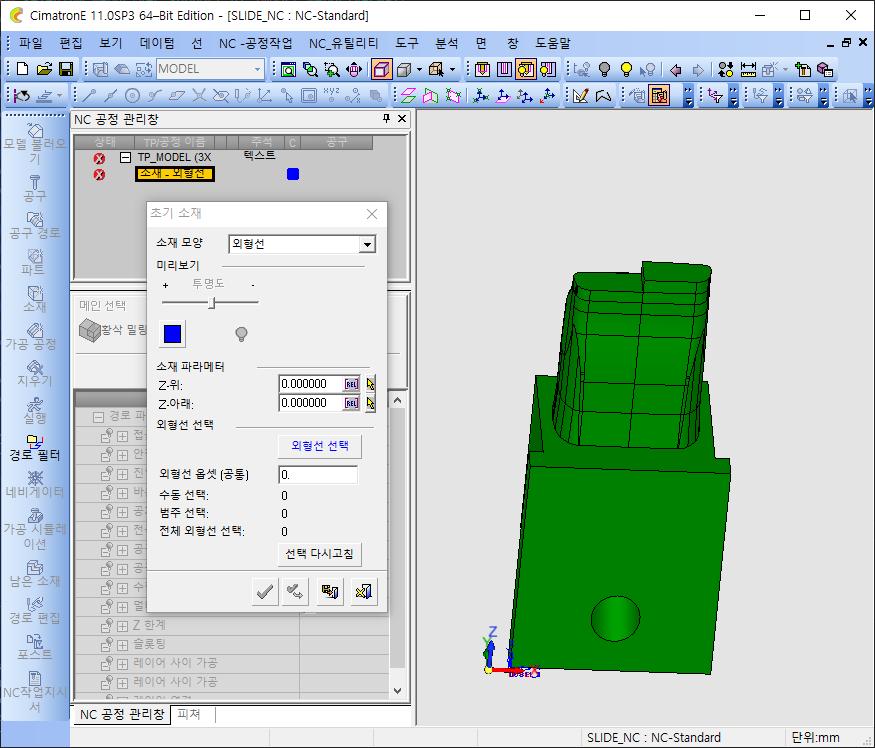Image resolution: width=875 pixels, height=748 pixels.
Task: Select the 소재 - 외형선 process row
Action: tap(175, 174)
